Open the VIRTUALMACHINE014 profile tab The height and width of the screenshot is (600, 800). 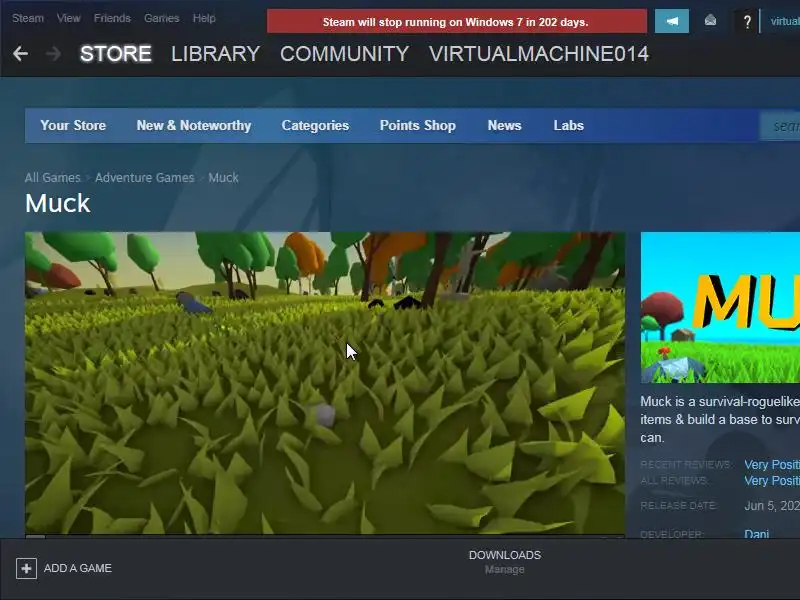539,54
